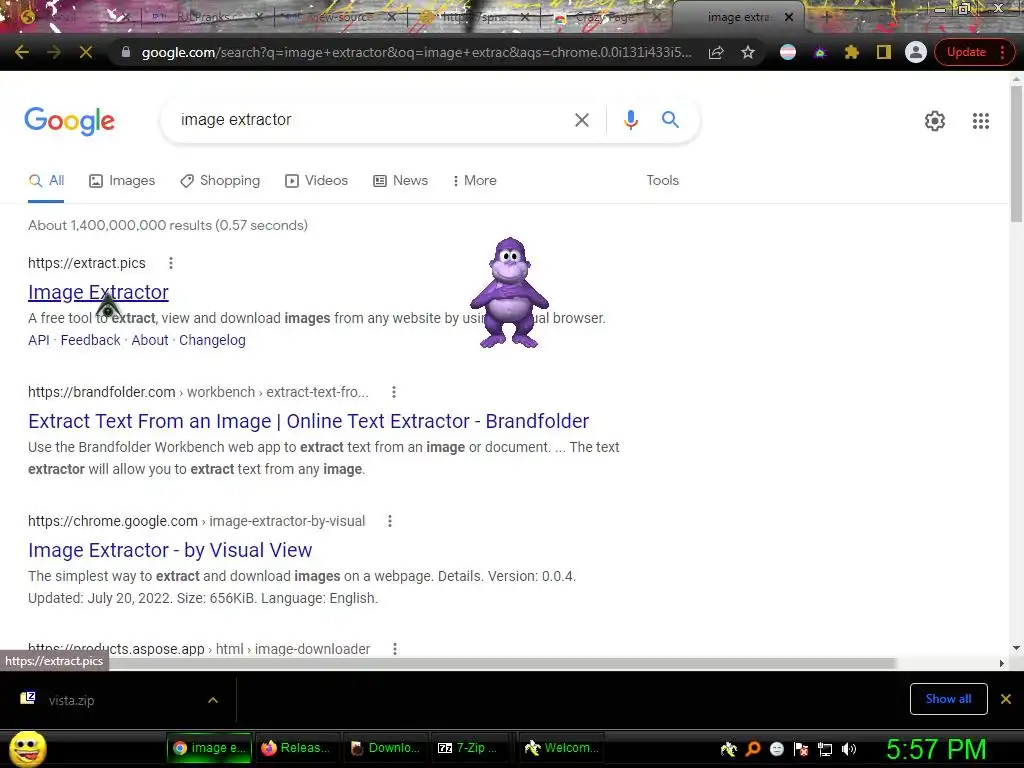Go back to the previous page
Viewport: 1024px width, 768px height.
pos(22,52)
